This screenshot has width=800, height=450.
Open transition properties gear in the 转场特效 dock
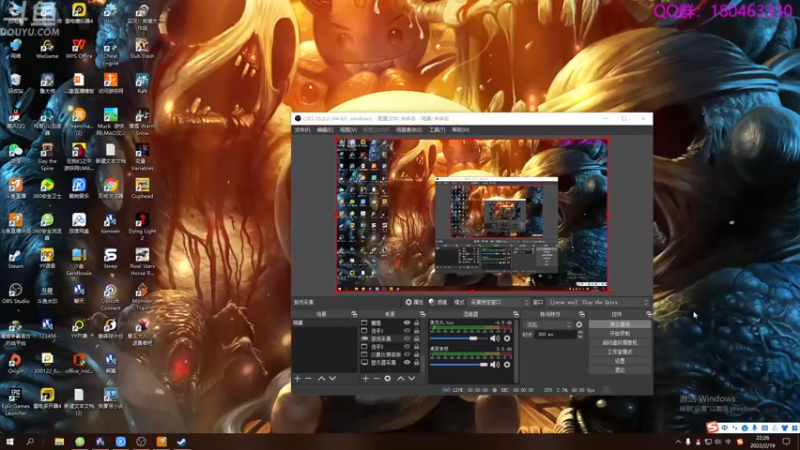click(x=579, y=324)
